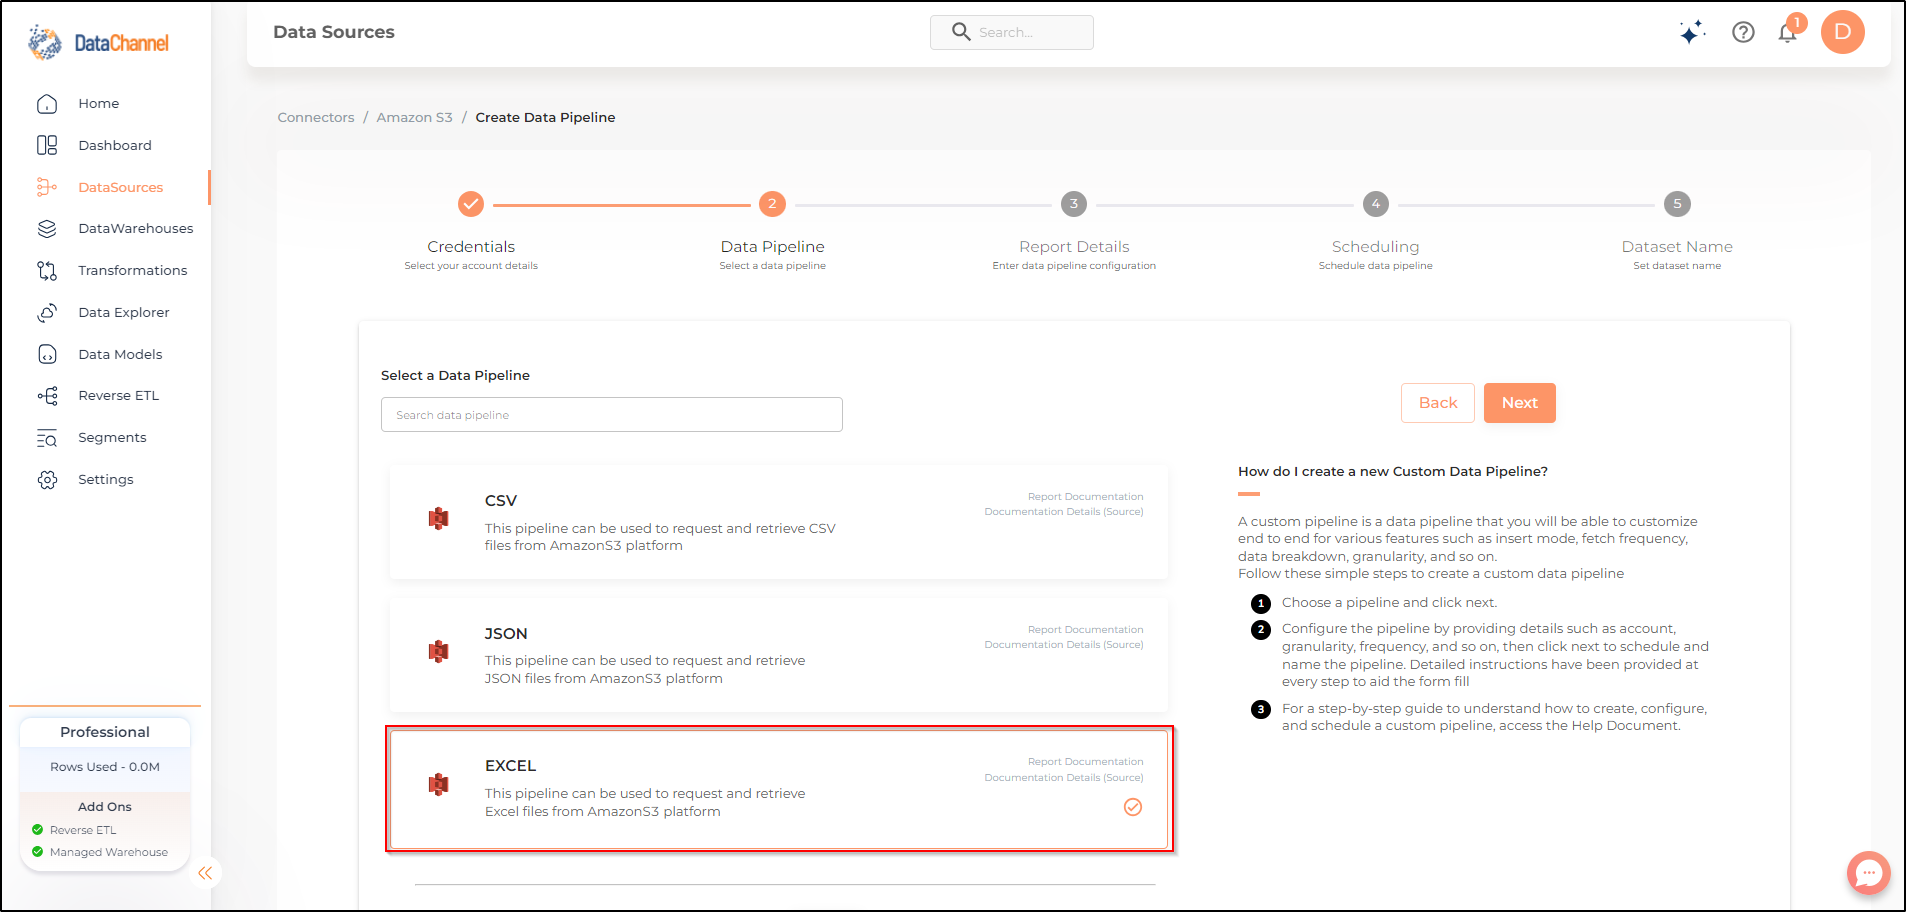This screenshot has height=912, width=1906.
Task: Click the DataChannel logo
Action: click(x=98, y=43)
